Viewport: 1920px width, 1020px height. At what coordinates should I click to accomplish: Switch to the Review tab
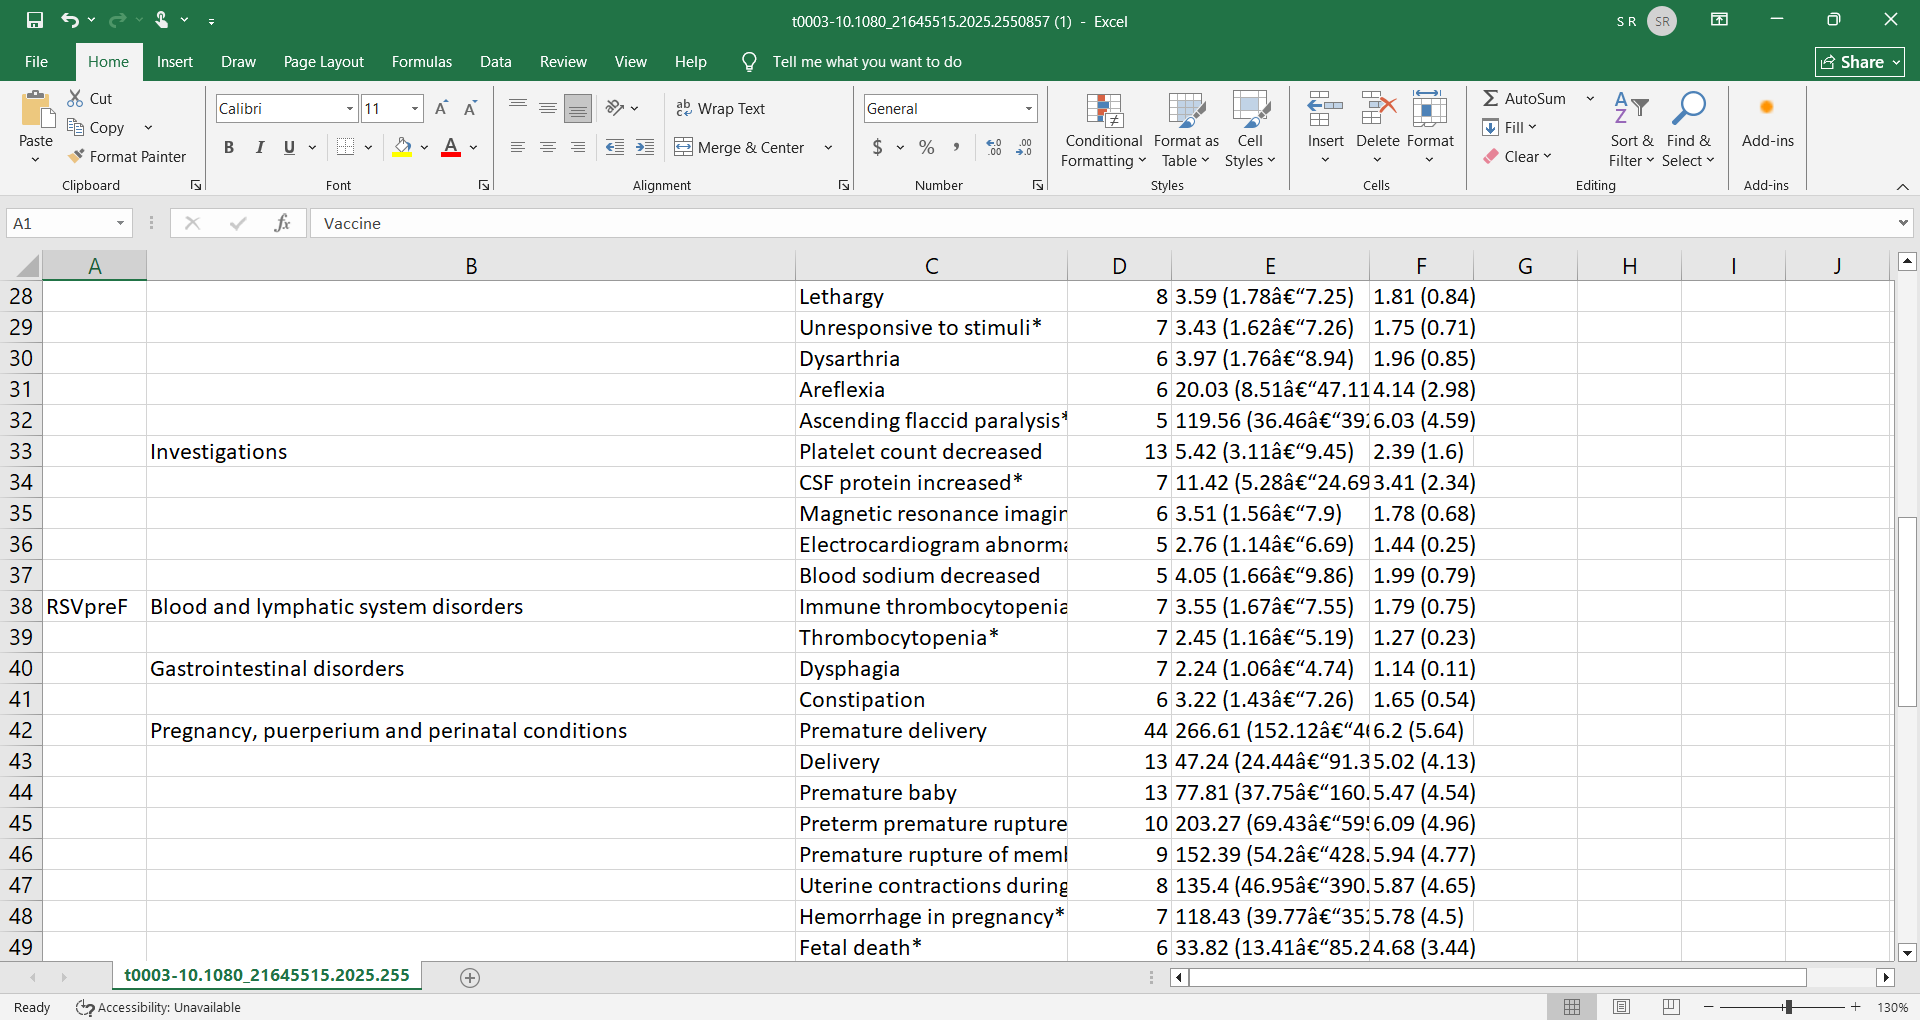[x=563, y=62]
